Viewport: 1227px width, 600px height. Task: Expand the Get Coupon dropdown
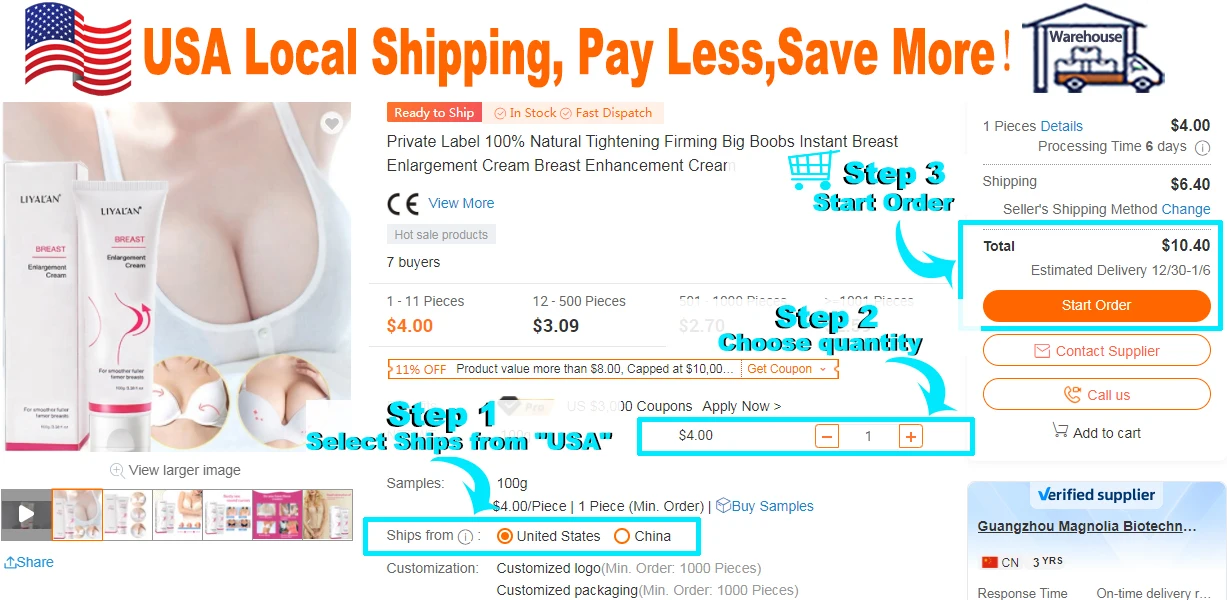point(788,369)
